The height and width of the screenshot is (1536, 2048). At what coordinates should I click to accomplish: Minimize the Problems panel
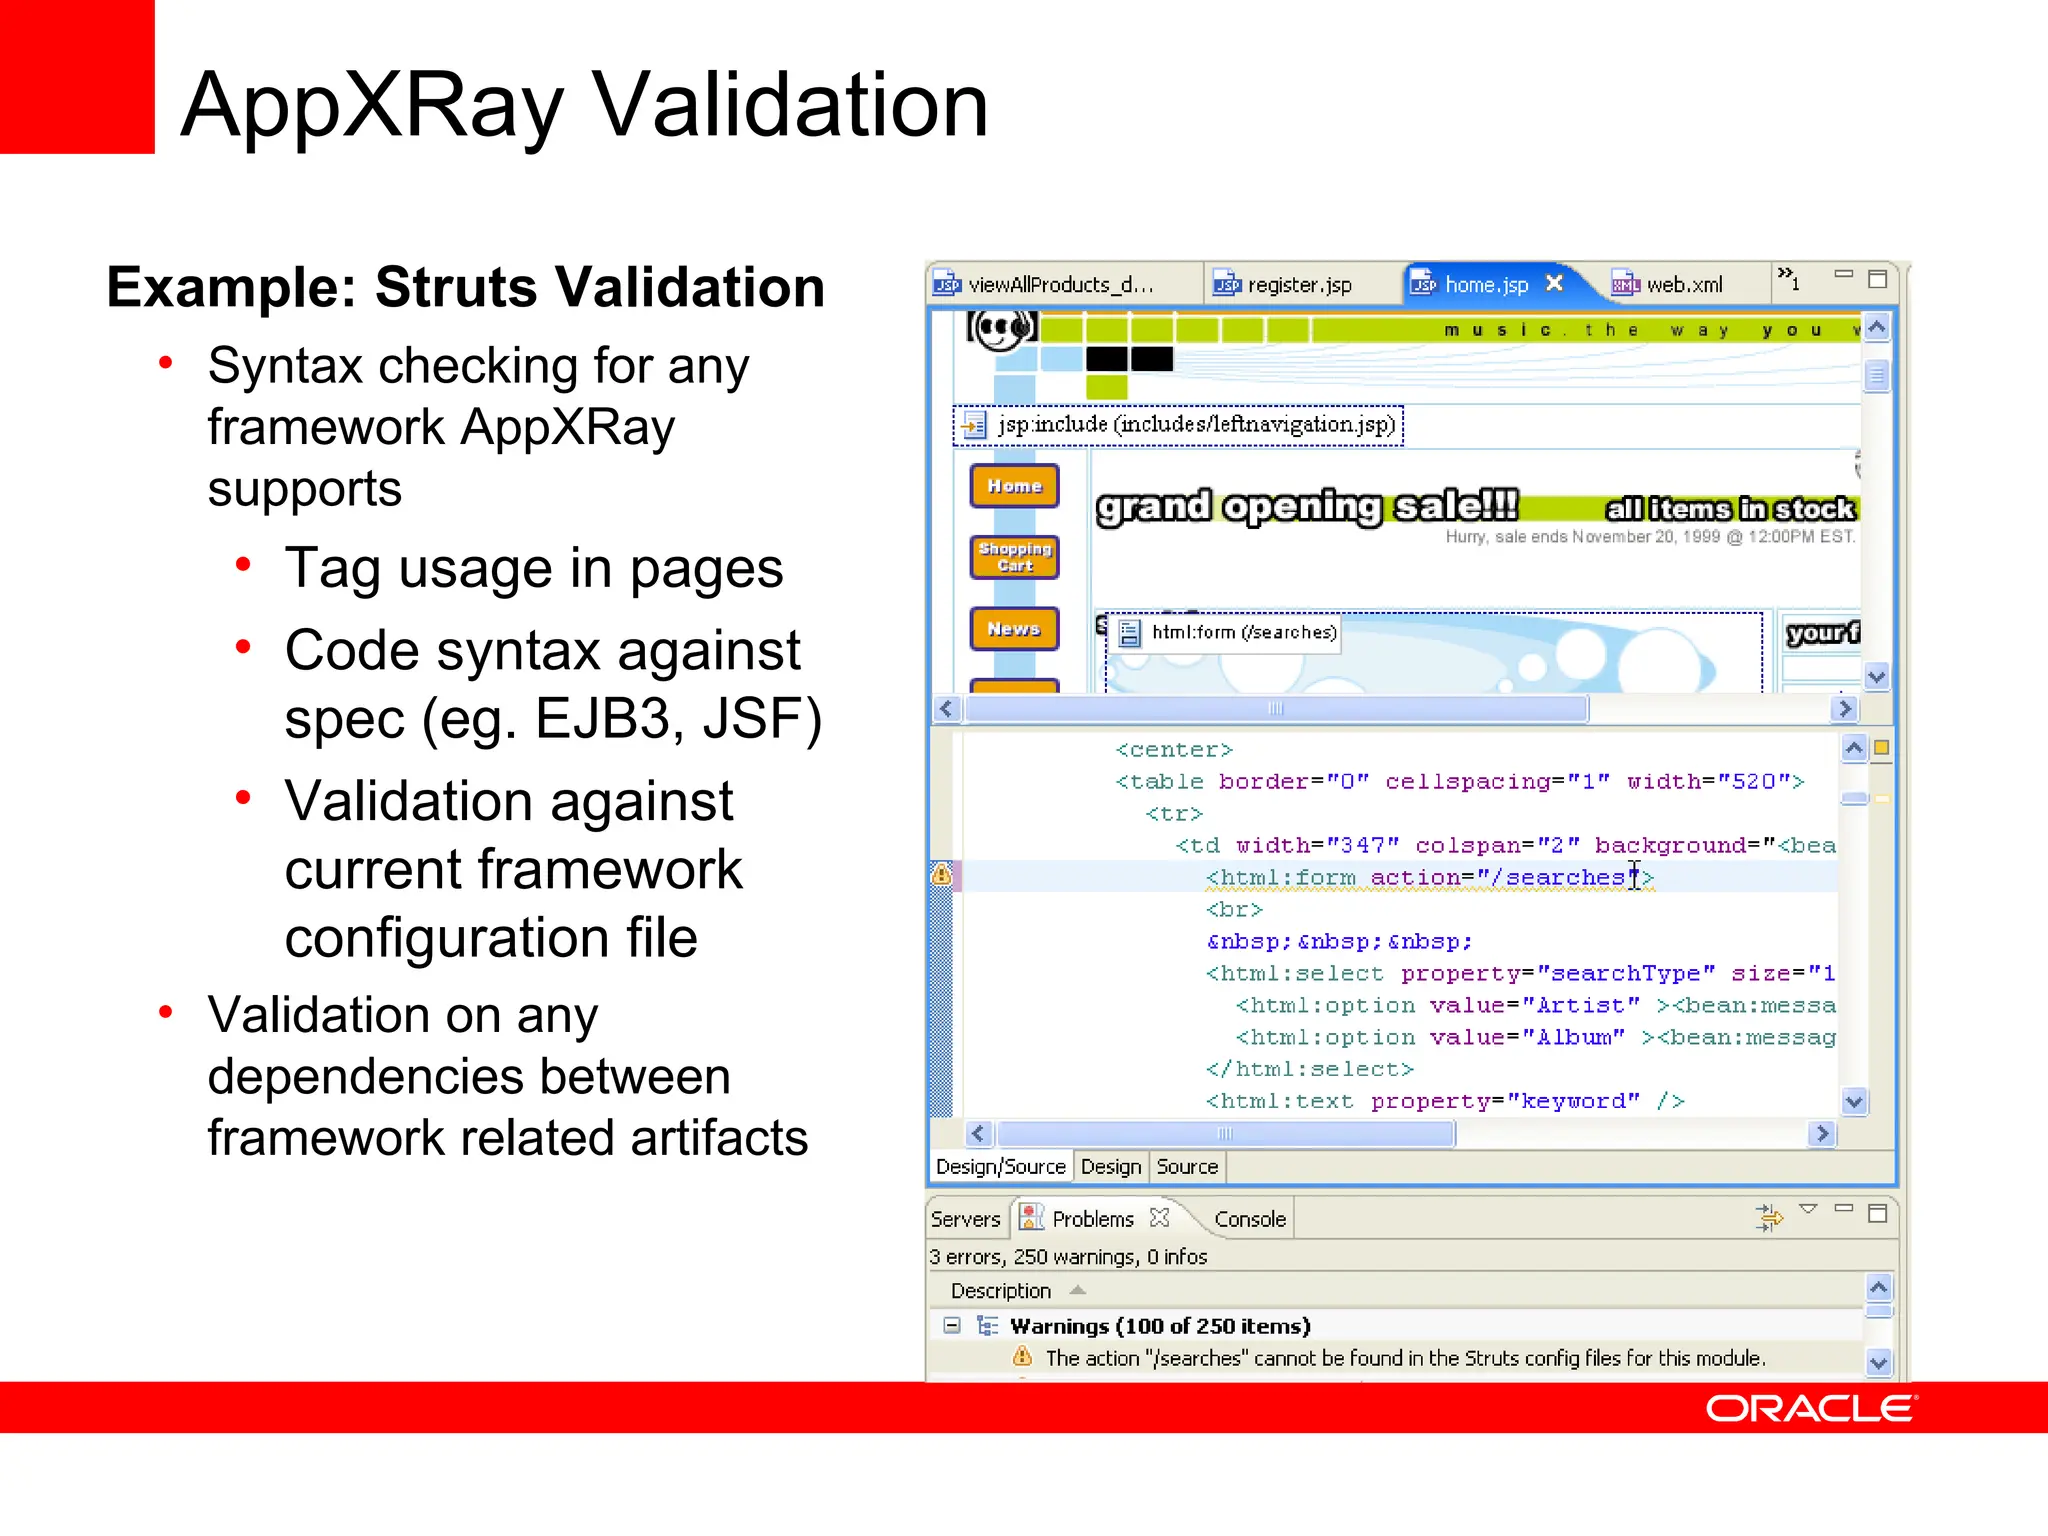(1844, 1208)
